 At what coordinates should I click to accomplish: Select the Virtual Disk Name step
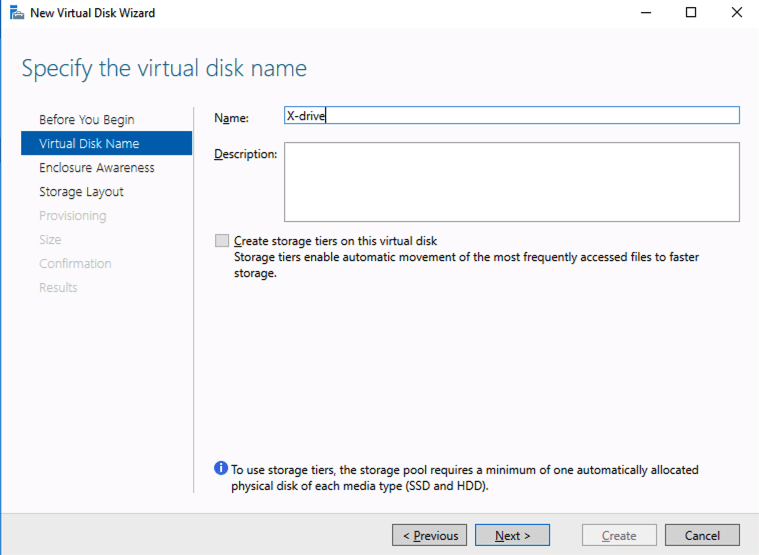coord(89,144)
